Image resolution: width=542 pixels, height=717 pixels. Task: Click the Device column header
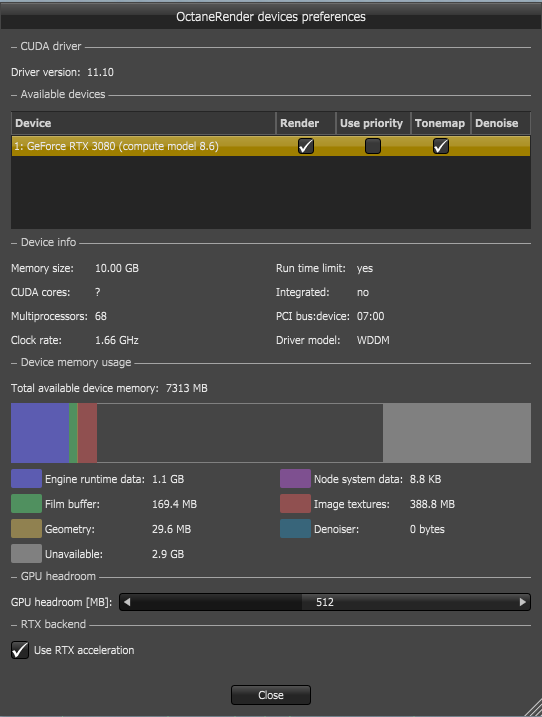pos(143,123)
